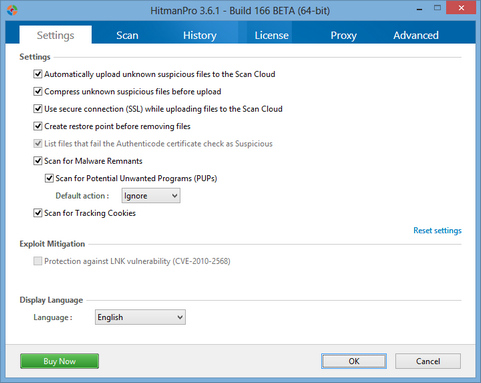Uncheck Scan for Malware Remnants
Screen dimensions: 481x383
coord(38,161)
